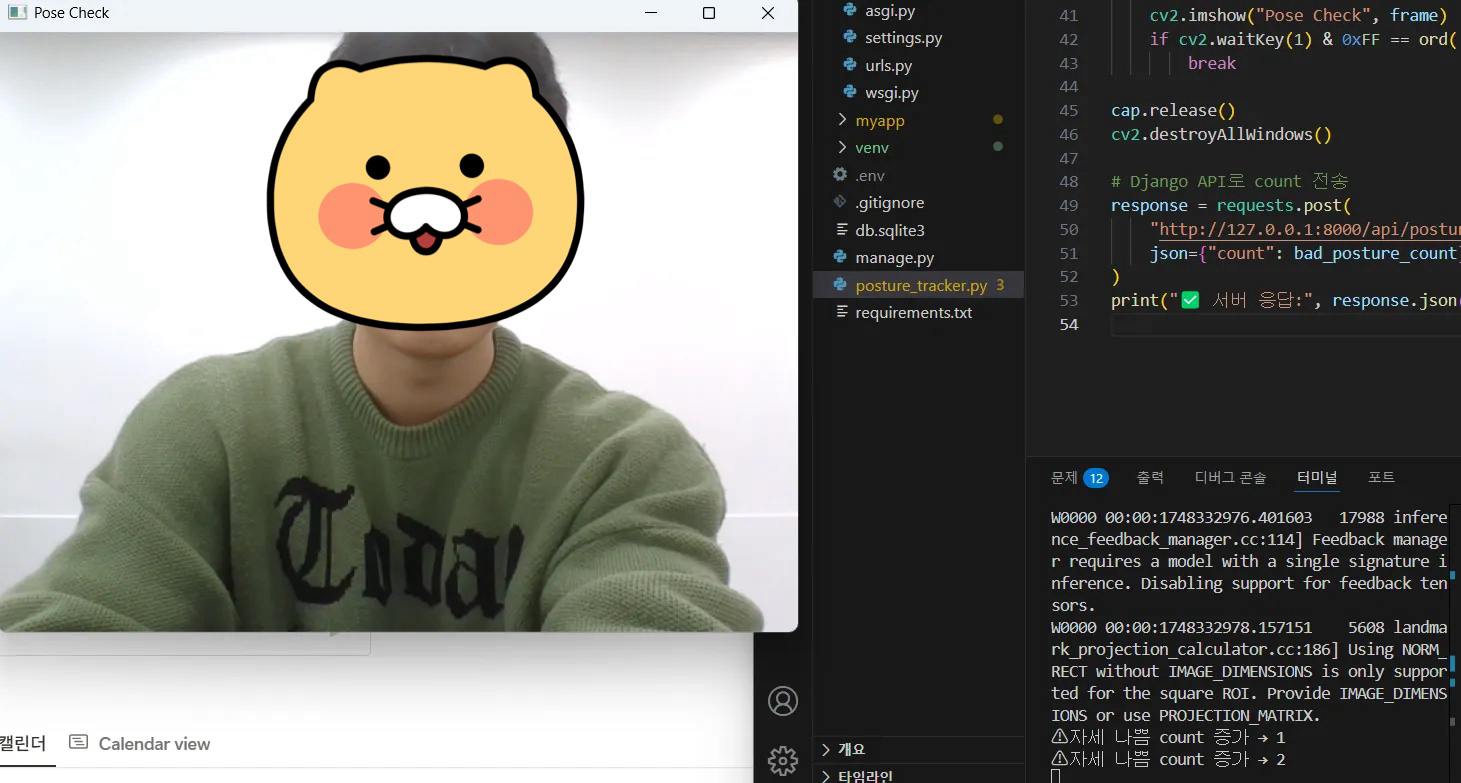The height and width of the screenshot is (783, 1461).
Task: Click the Python icon beside settings.py
Action: point(850,38)
